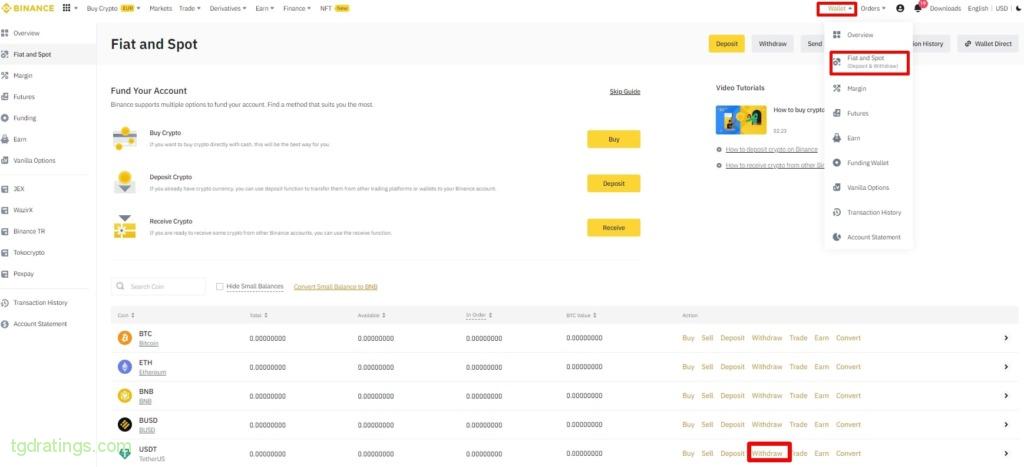Click the Margin sidebar icon
Screen dimensions: 1024x467
(5, 76)
